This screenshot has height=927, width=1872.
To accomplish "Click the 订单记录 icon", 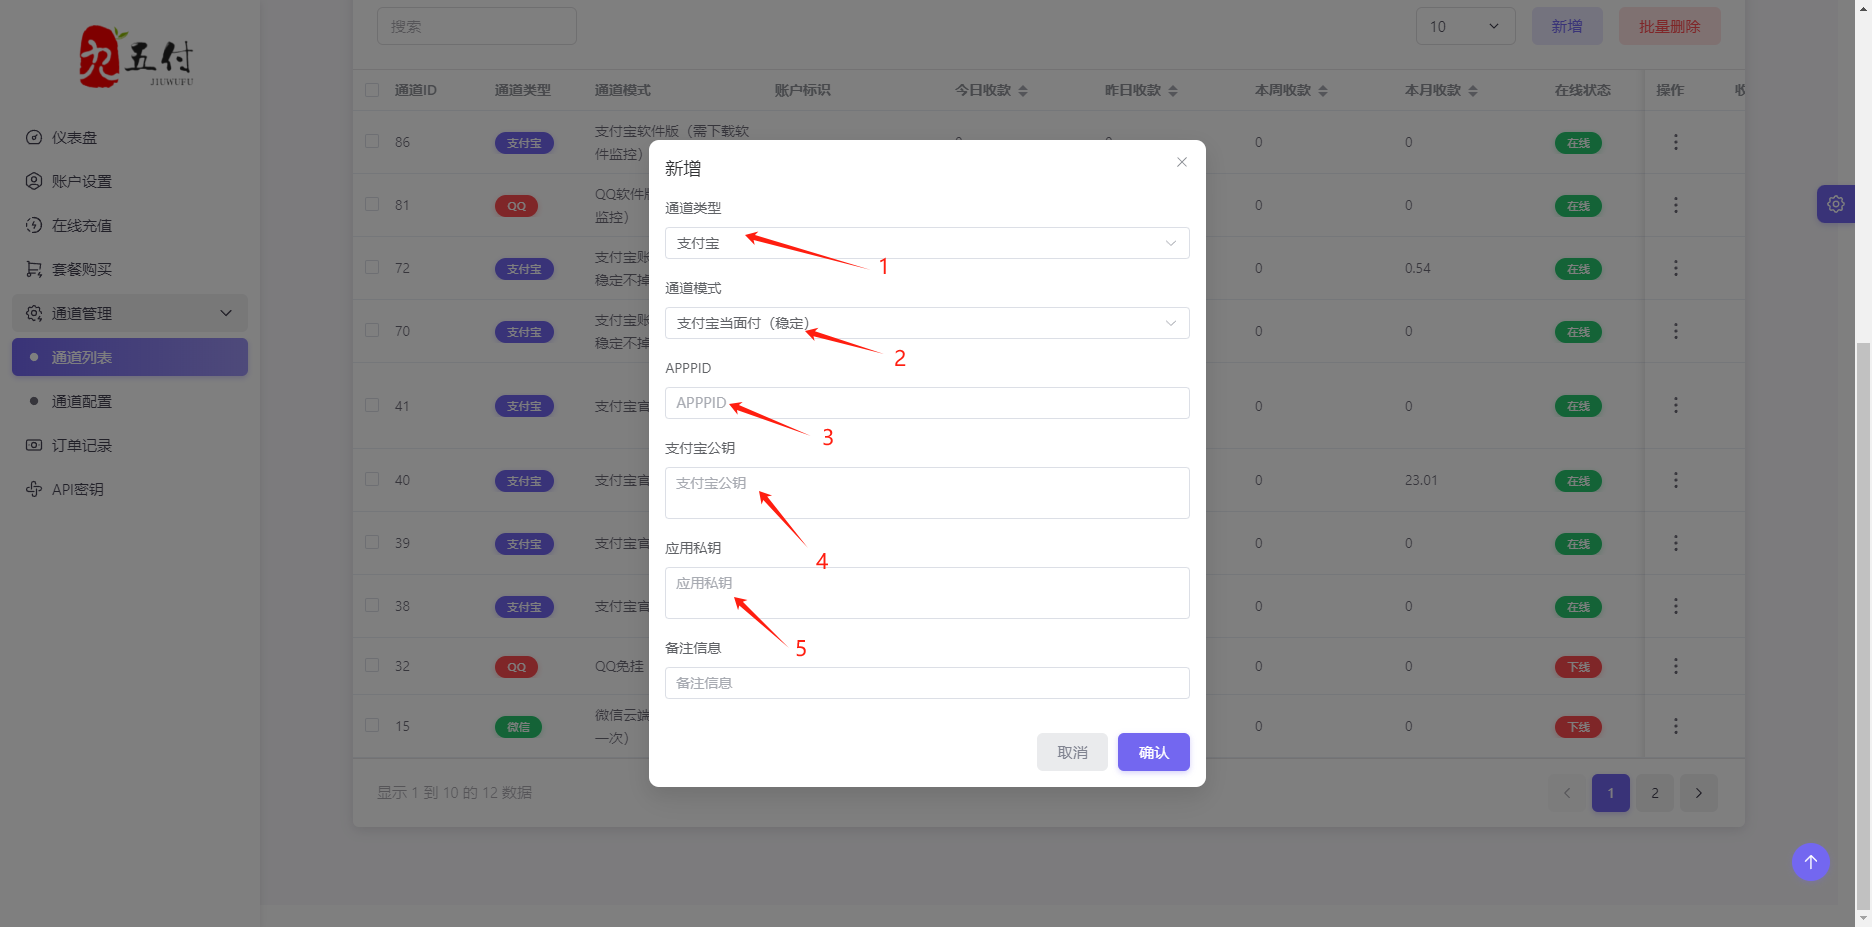I will [x=34, y=445].
